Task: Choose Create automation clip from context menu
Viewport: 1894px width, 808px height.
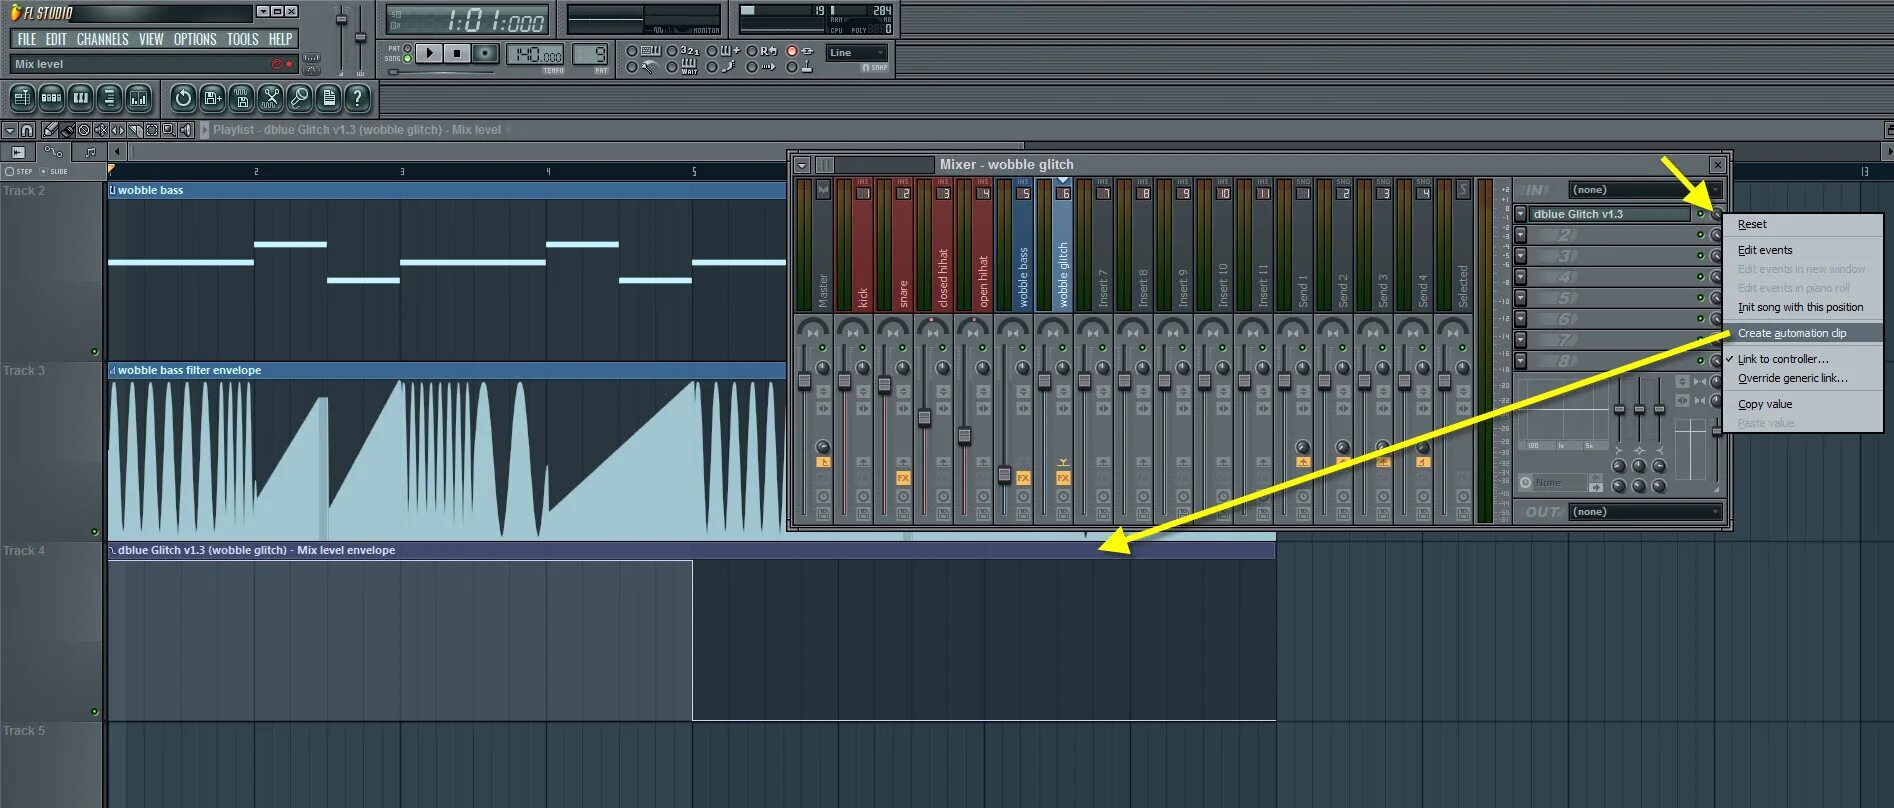Action: pyautogui.click(x=1803, y=333)
